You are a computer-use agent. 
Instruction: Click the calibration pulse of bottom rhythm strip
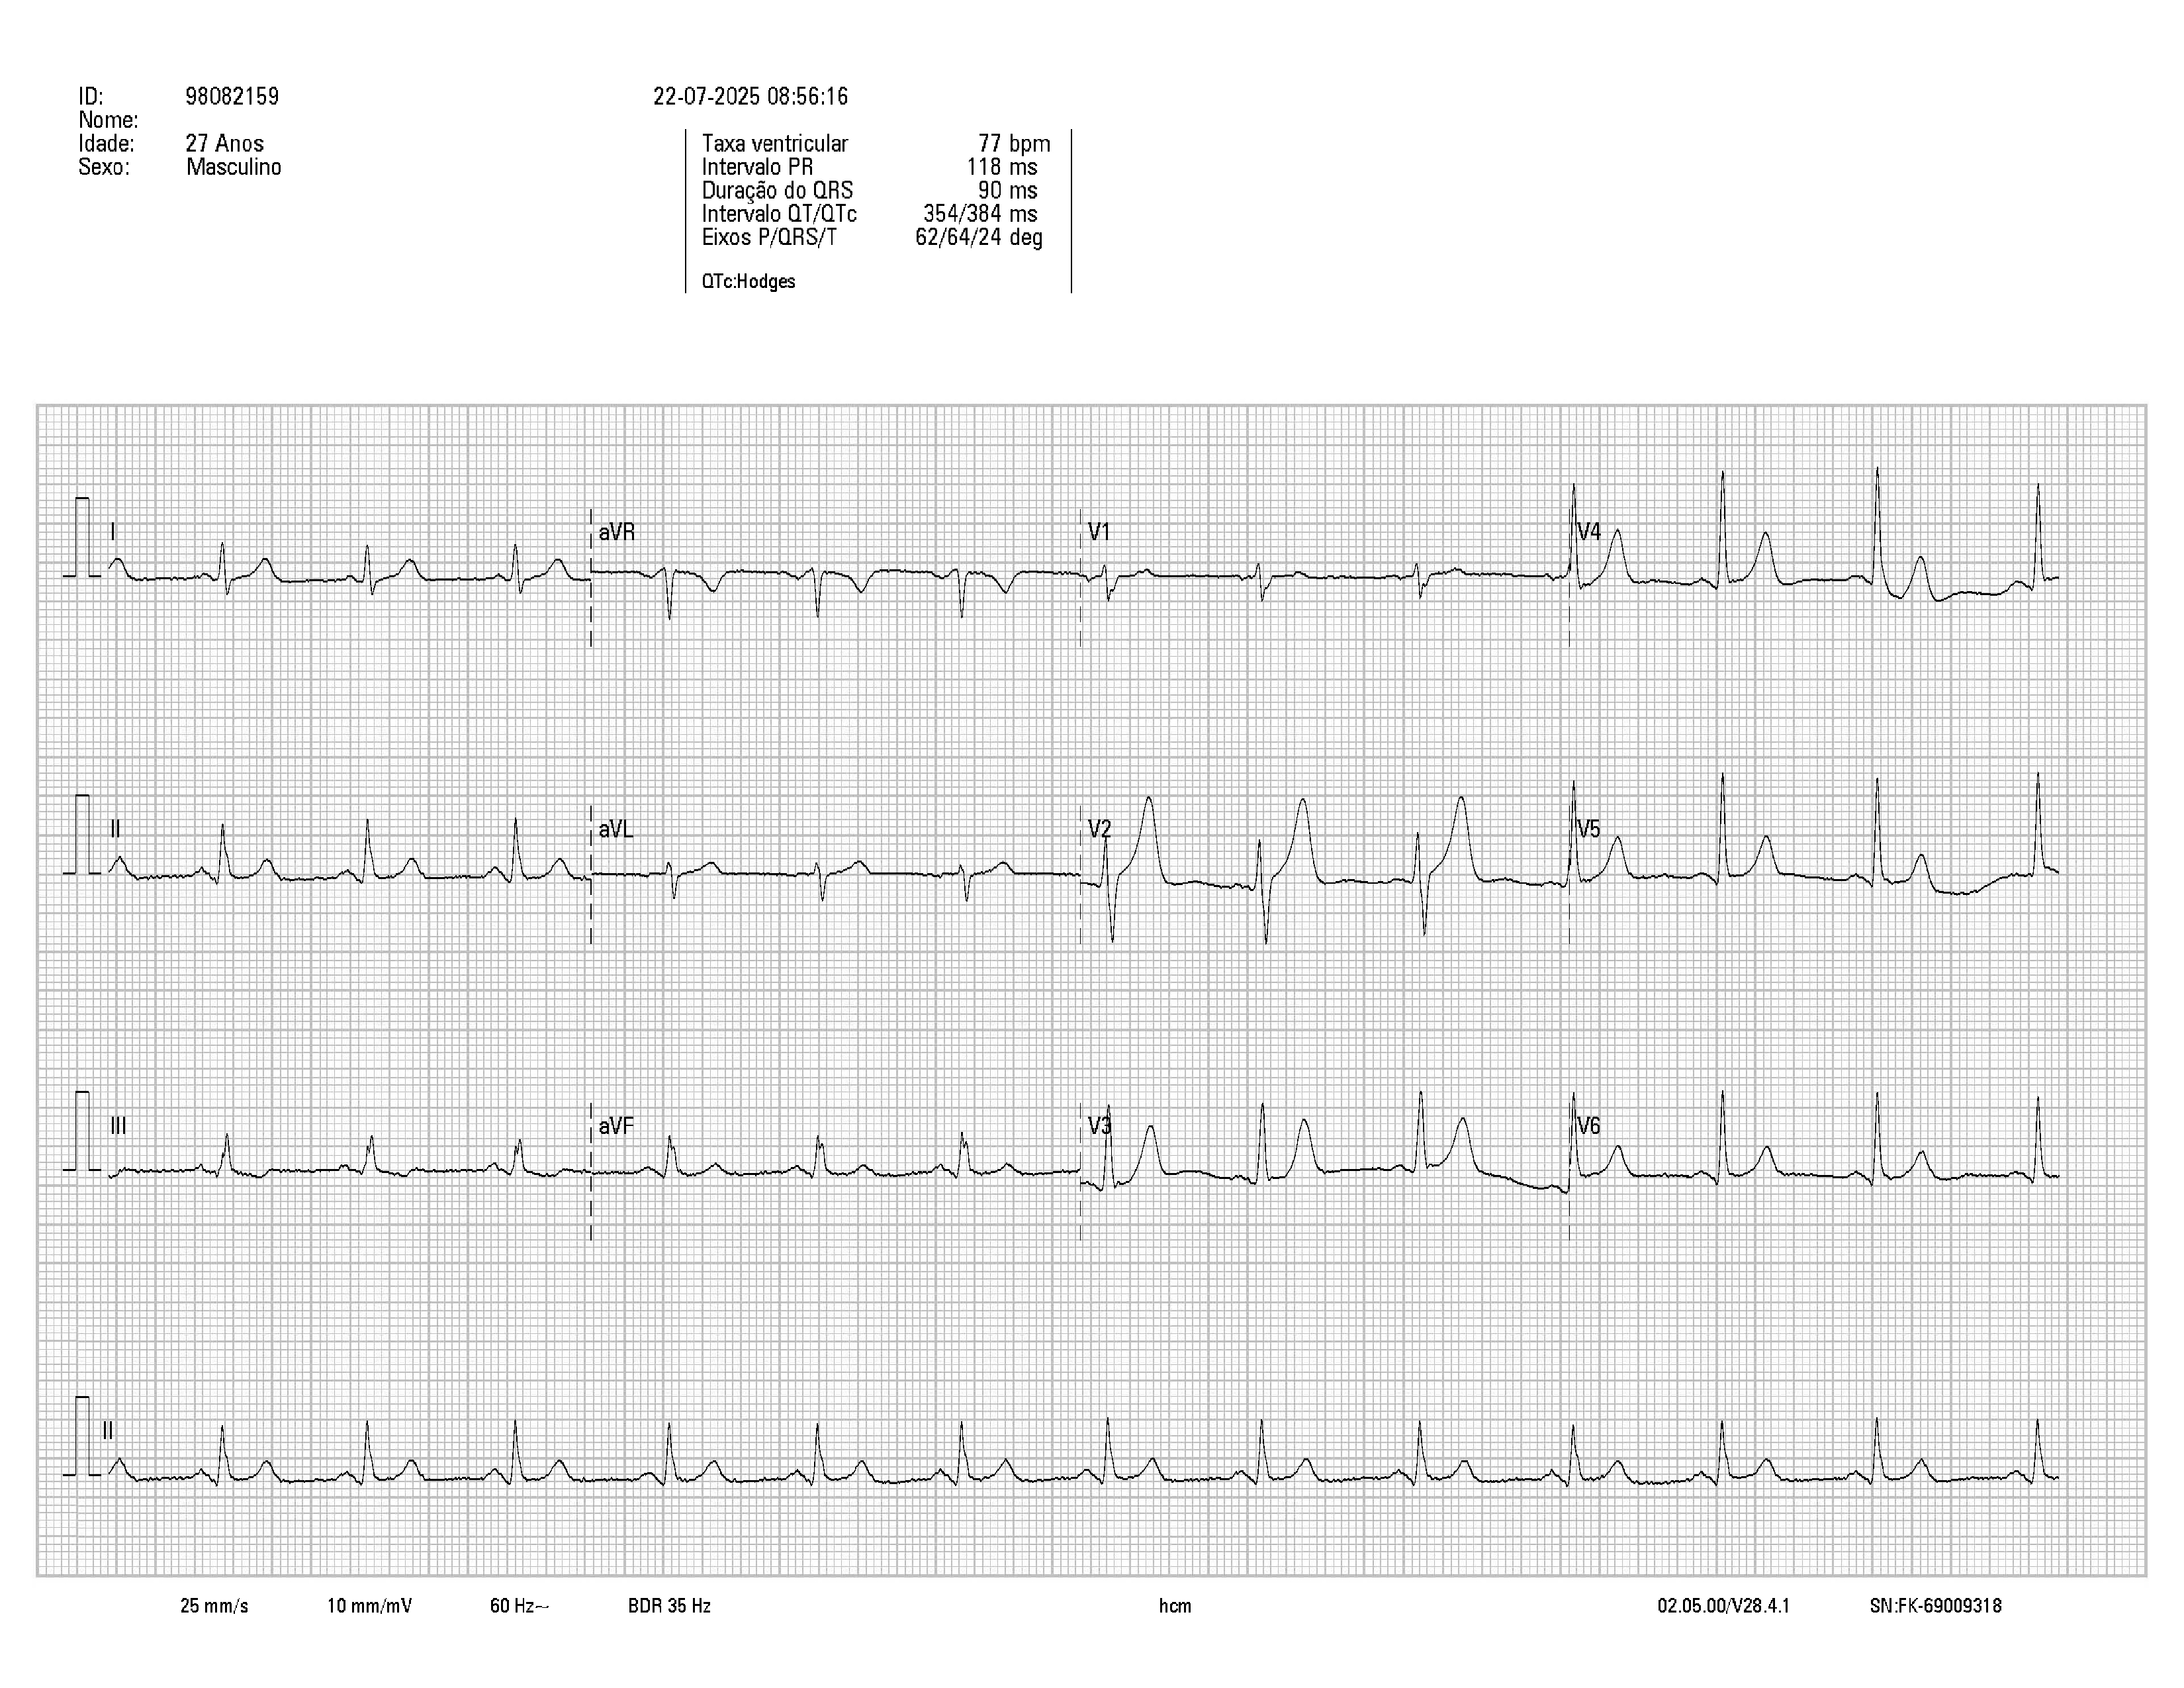(x=82, y=1436)
